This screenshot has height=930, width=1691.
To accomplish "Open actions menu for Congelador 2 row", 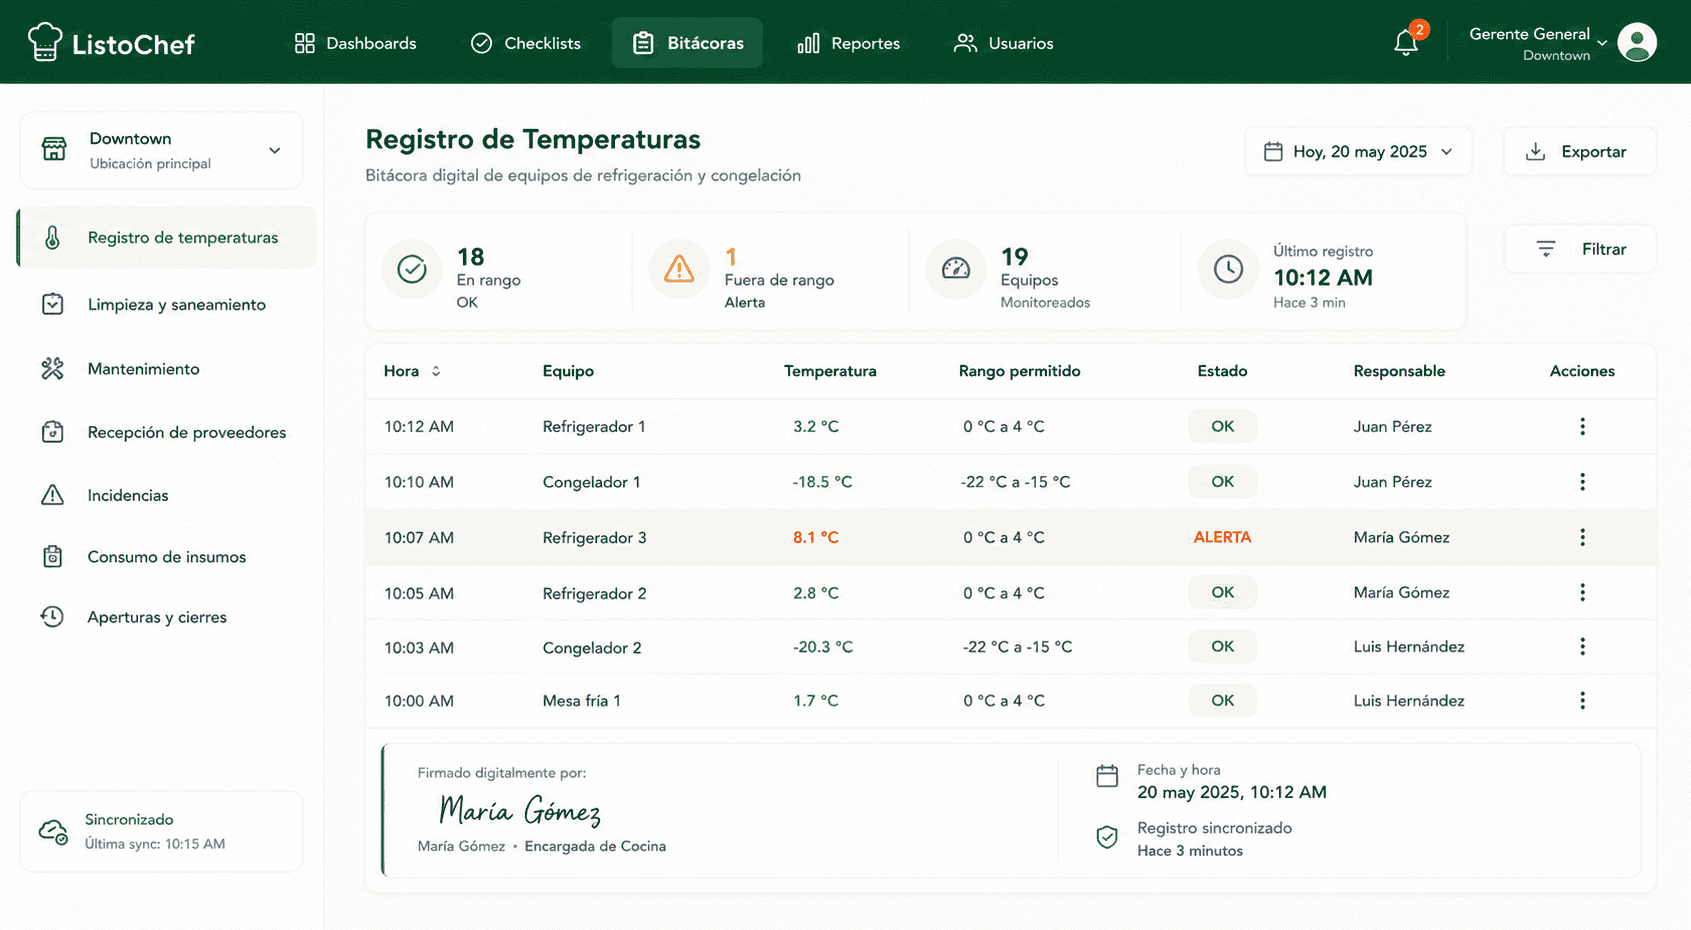I will pos(1582,647).
